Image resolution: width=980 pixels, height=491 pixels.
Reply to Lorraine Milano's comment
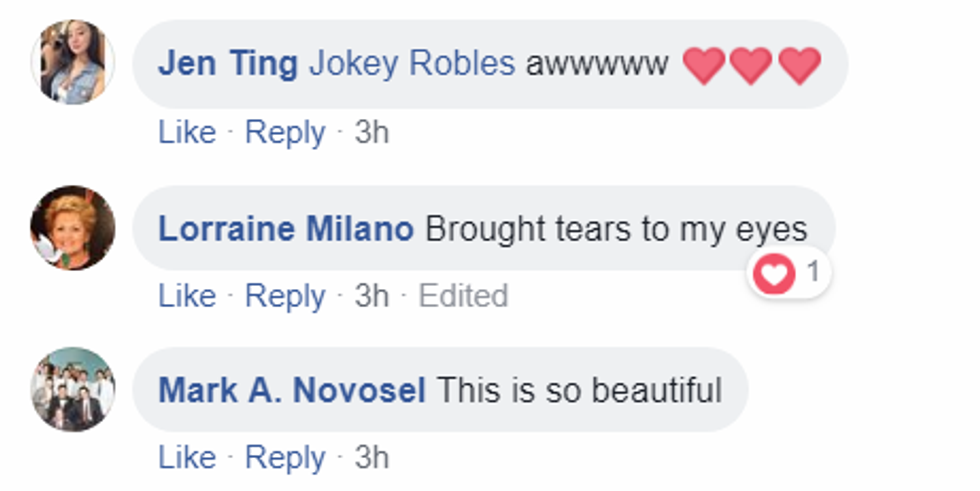[285, 296]
